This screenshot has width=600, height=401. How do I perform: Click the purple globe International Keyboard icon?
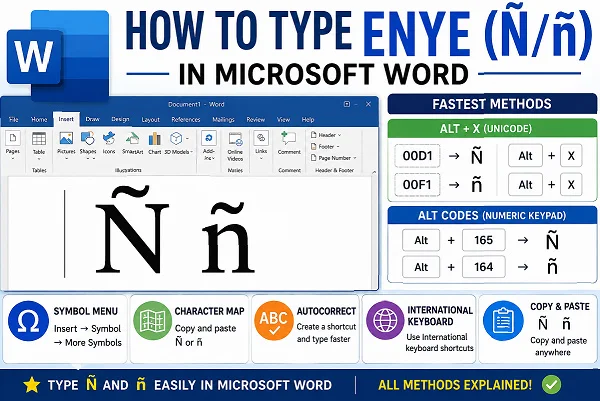385,320
